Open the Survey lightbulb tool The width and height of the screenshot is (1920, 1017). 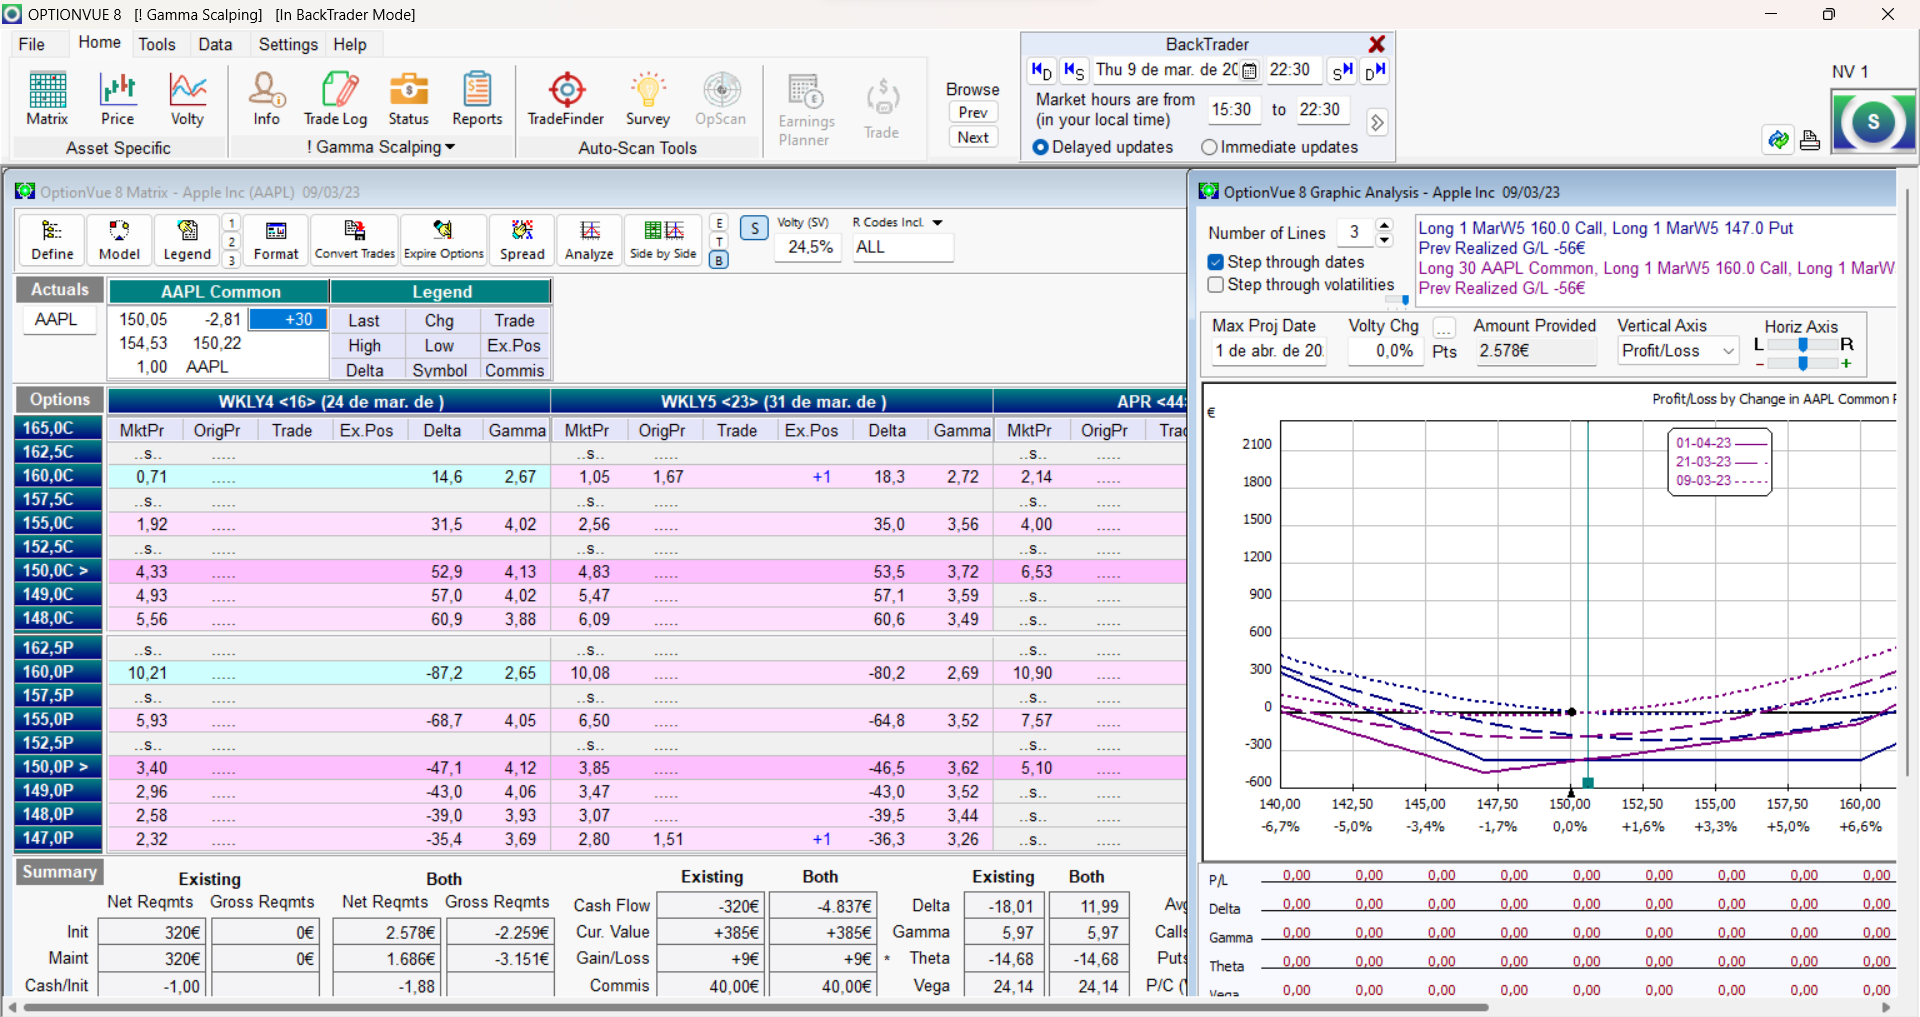point(648,99)
